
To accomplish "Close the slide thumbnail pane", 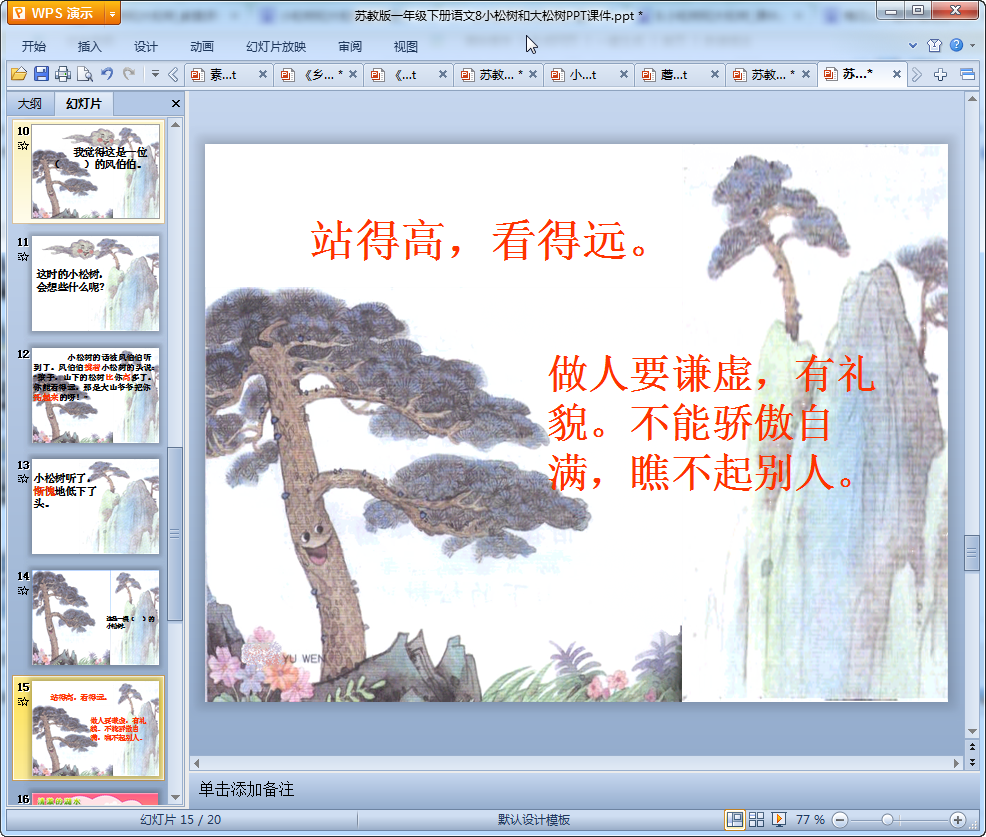I will pyautogui.click(x=176, y=104).
